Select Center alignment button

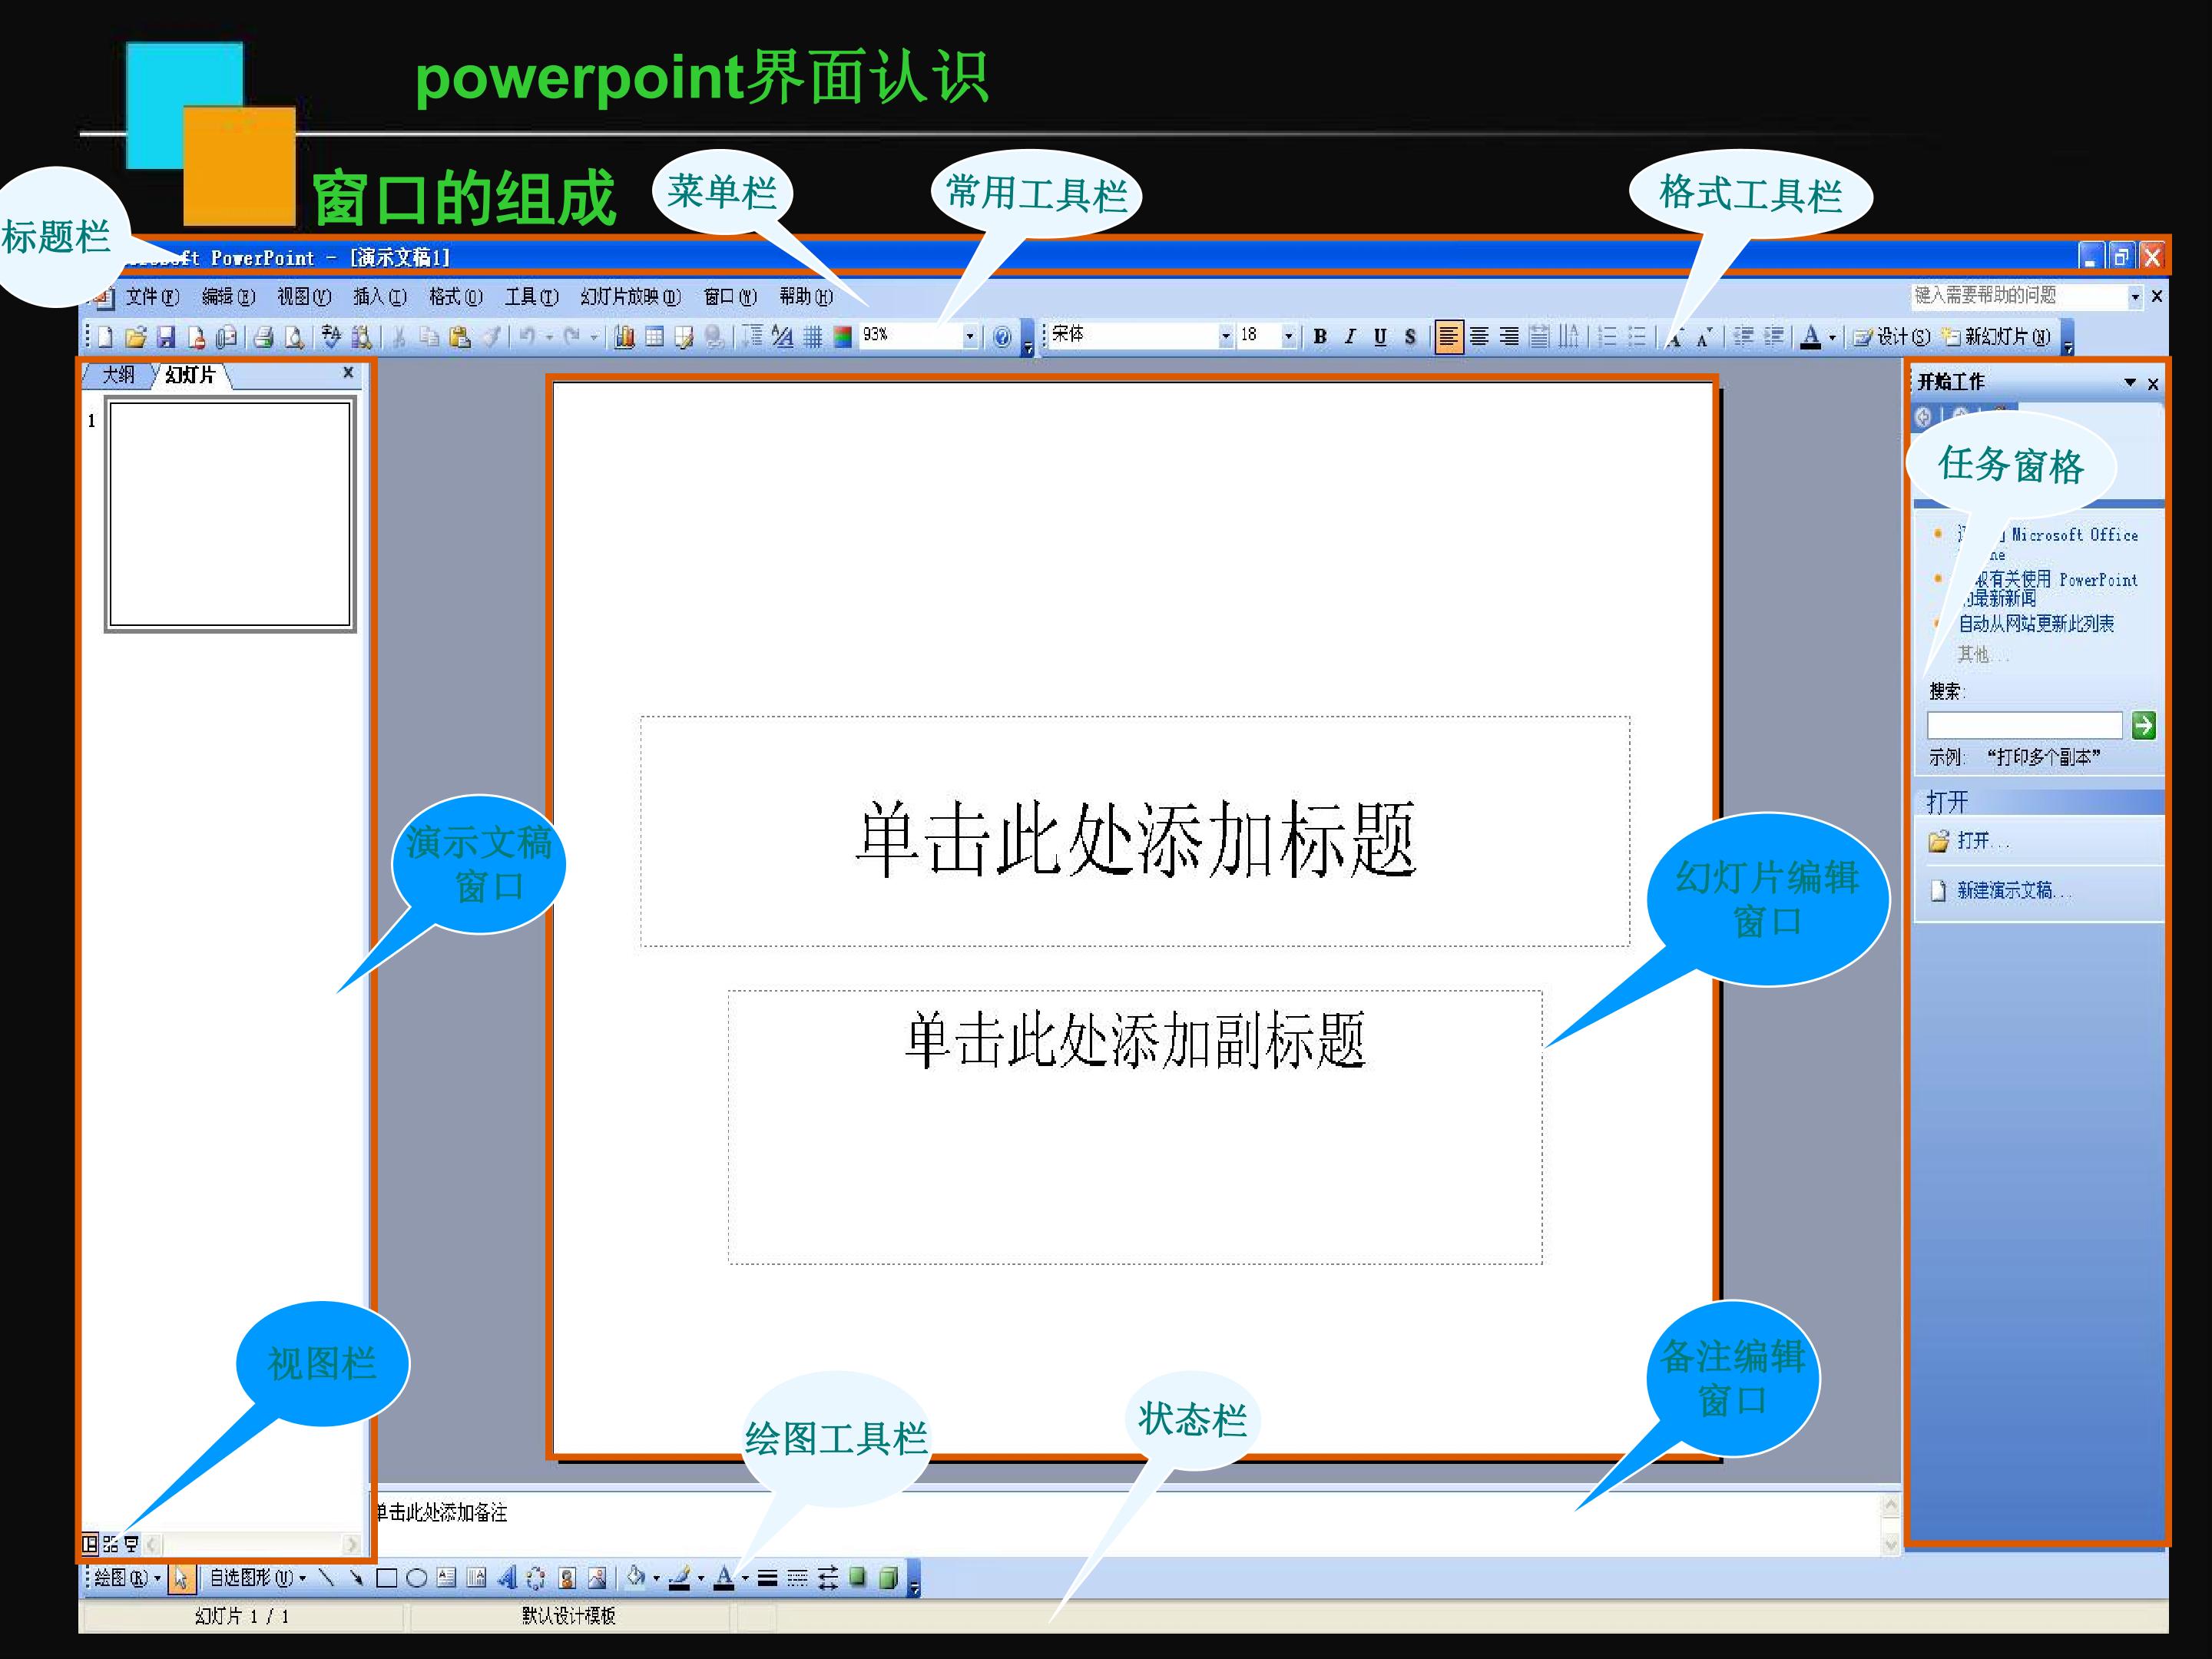(x=1479, y=337)
